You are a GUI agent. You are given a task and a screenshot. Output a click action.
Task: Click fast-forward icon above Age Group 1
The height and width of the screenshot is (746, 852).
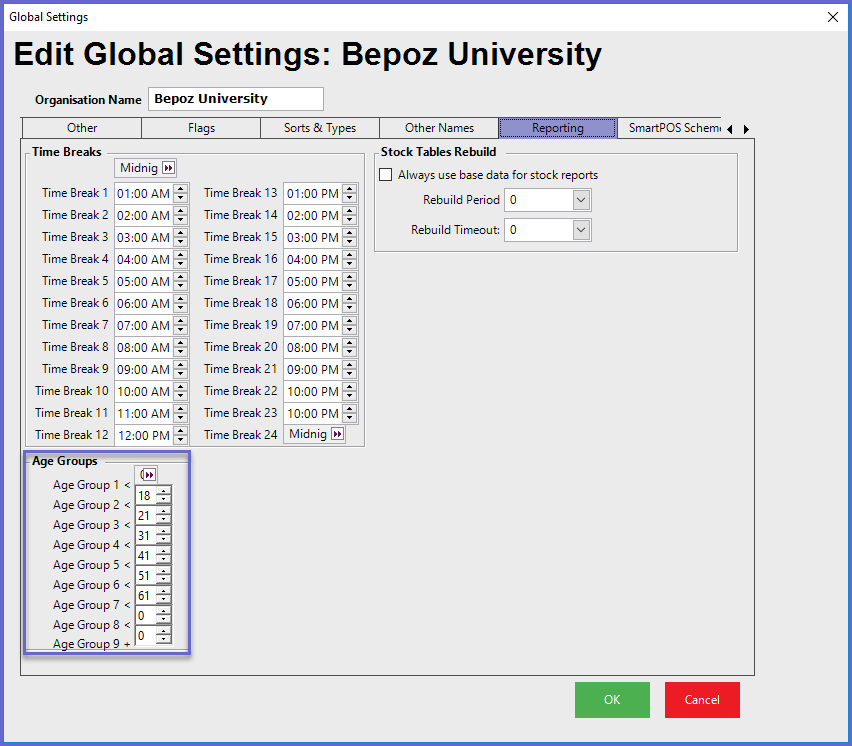[x=148, y=474]
